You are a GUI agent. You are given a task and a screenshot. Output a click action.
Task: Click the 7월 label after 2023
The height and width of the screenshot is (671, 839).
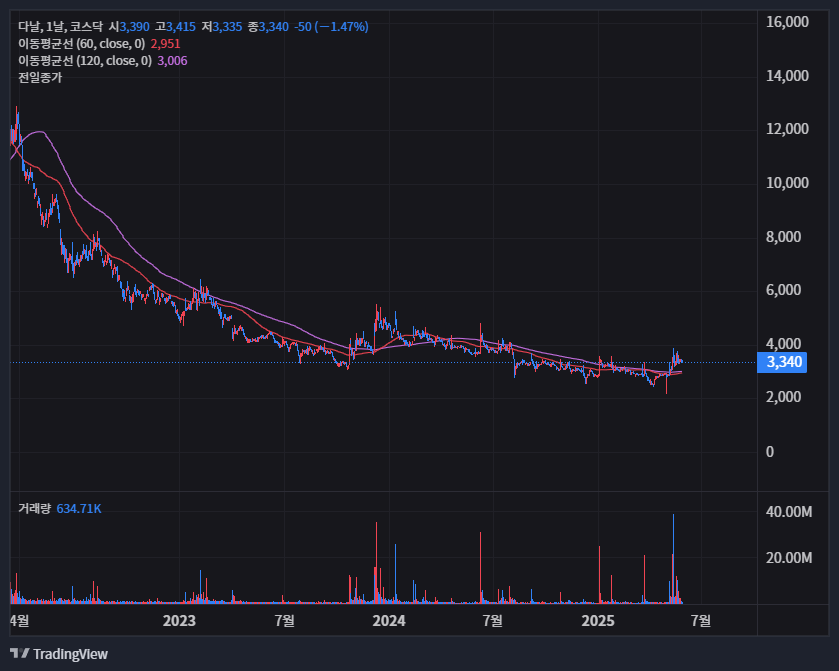[x=284, y=621]
